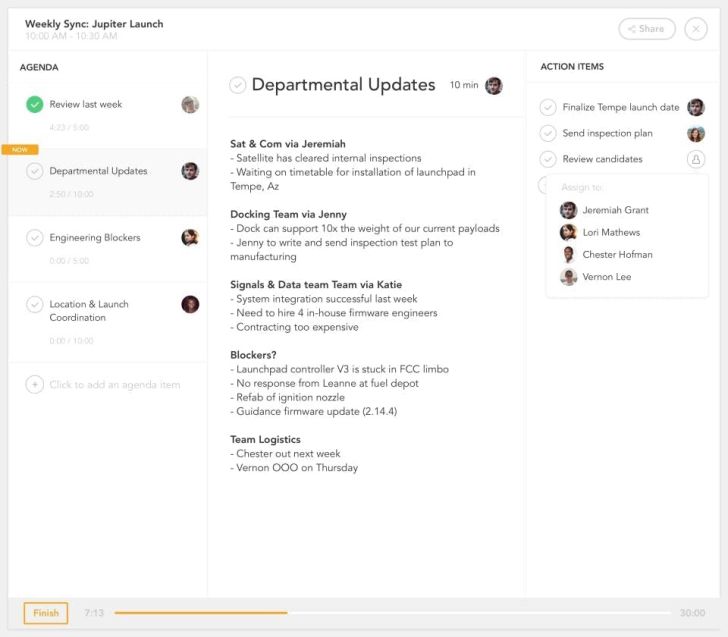This screenshot has height=637, width=728.
Task: Click the Engineering Blockers owner avatar
Action: (190, 238)
